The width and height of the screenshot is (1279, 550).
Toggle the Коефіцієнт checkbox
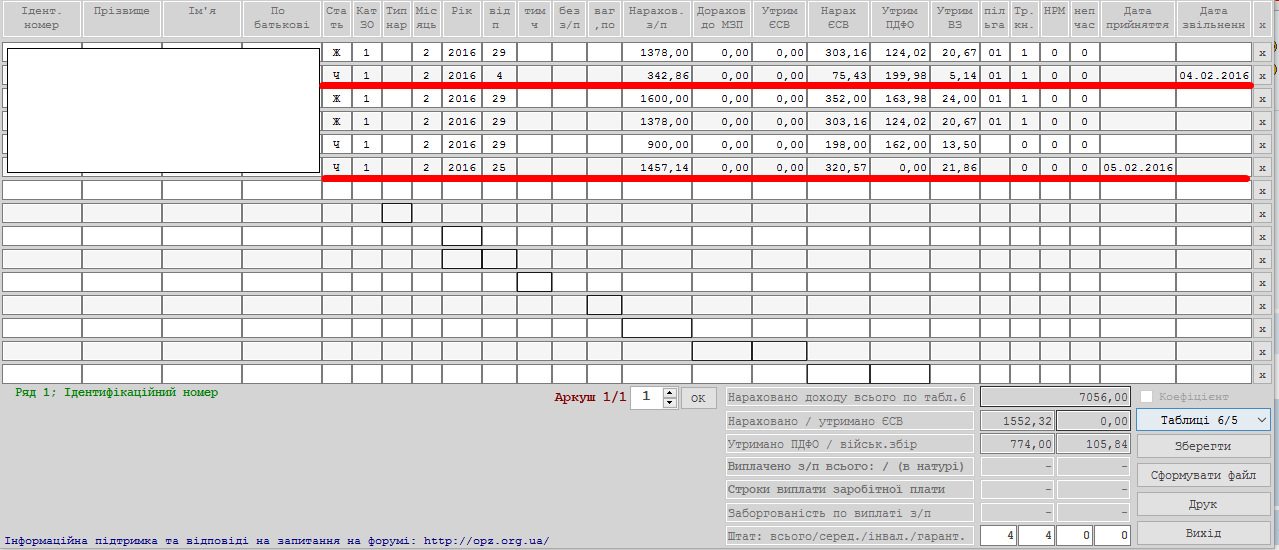click(1147, 397)
